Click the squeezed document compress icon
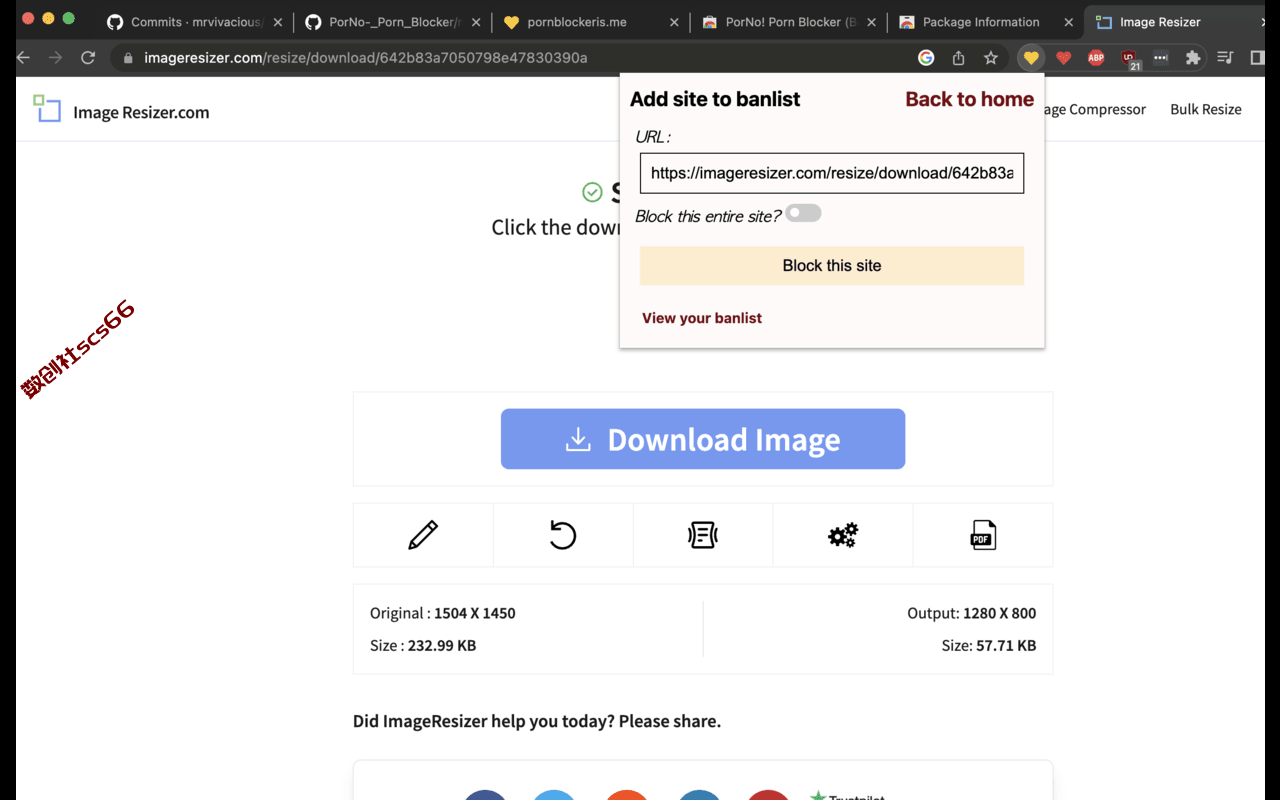Image resolution: width=1280 pixels, height=800 pixels. [x=703, y=535]
